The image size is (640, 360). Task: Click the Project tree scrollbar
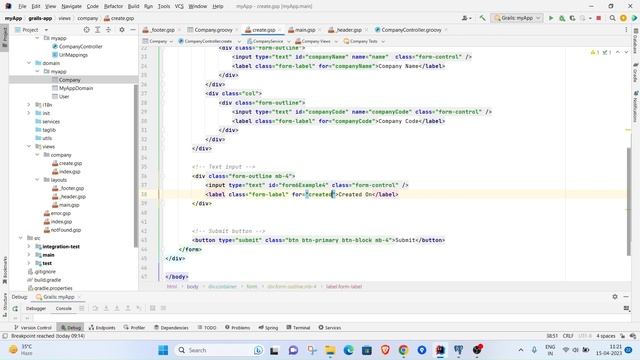pyautogui.click(x=136, y=165)
